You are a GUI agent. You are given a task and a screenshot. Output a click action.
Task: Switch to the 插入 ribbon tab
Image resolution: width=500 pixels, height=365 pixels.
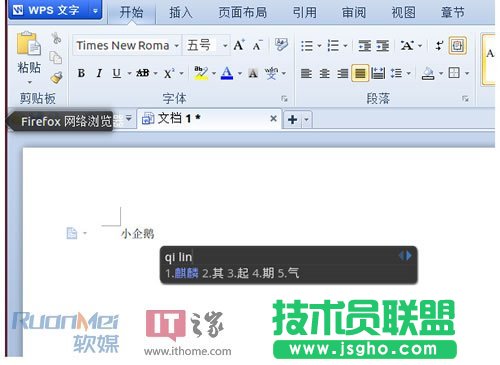point(181,13)
